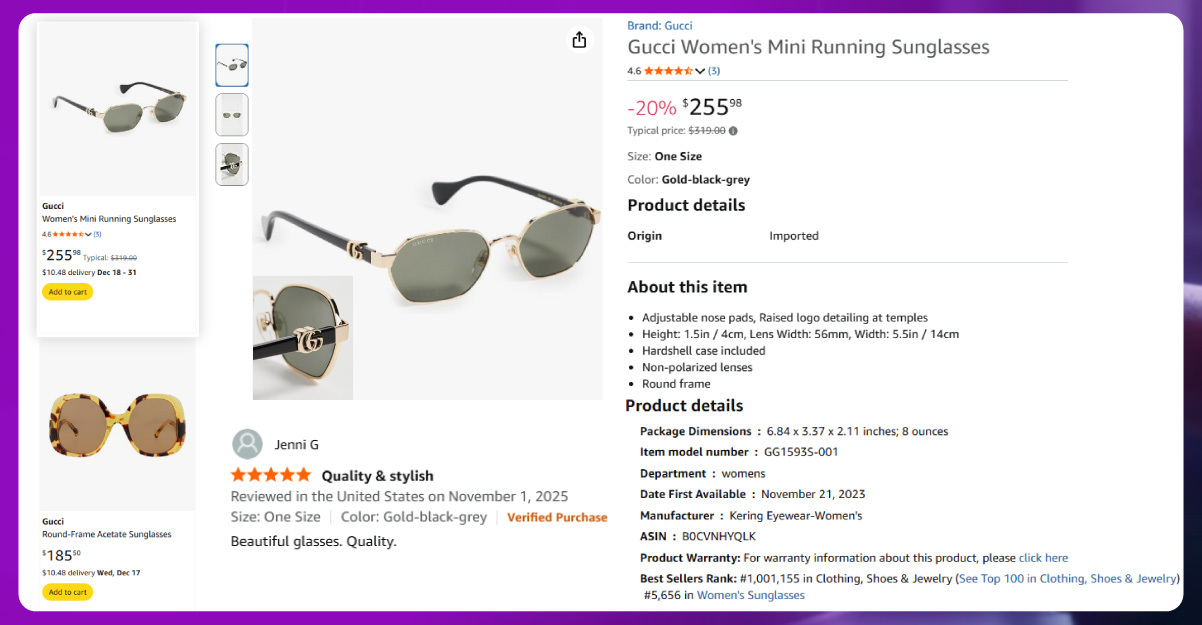Click the share icon above product image
The image size is (1202, 625).
[x=579, y=40]
